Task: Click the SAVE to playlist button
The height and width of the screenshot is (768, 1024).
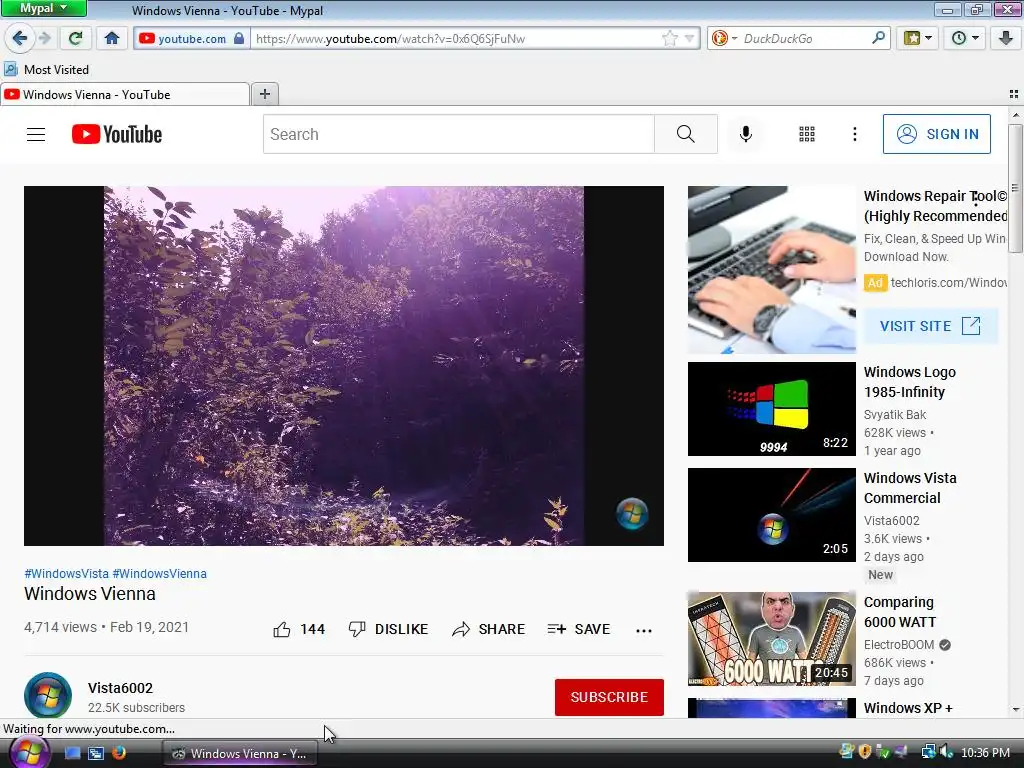Action: click(x=579, y=630)
